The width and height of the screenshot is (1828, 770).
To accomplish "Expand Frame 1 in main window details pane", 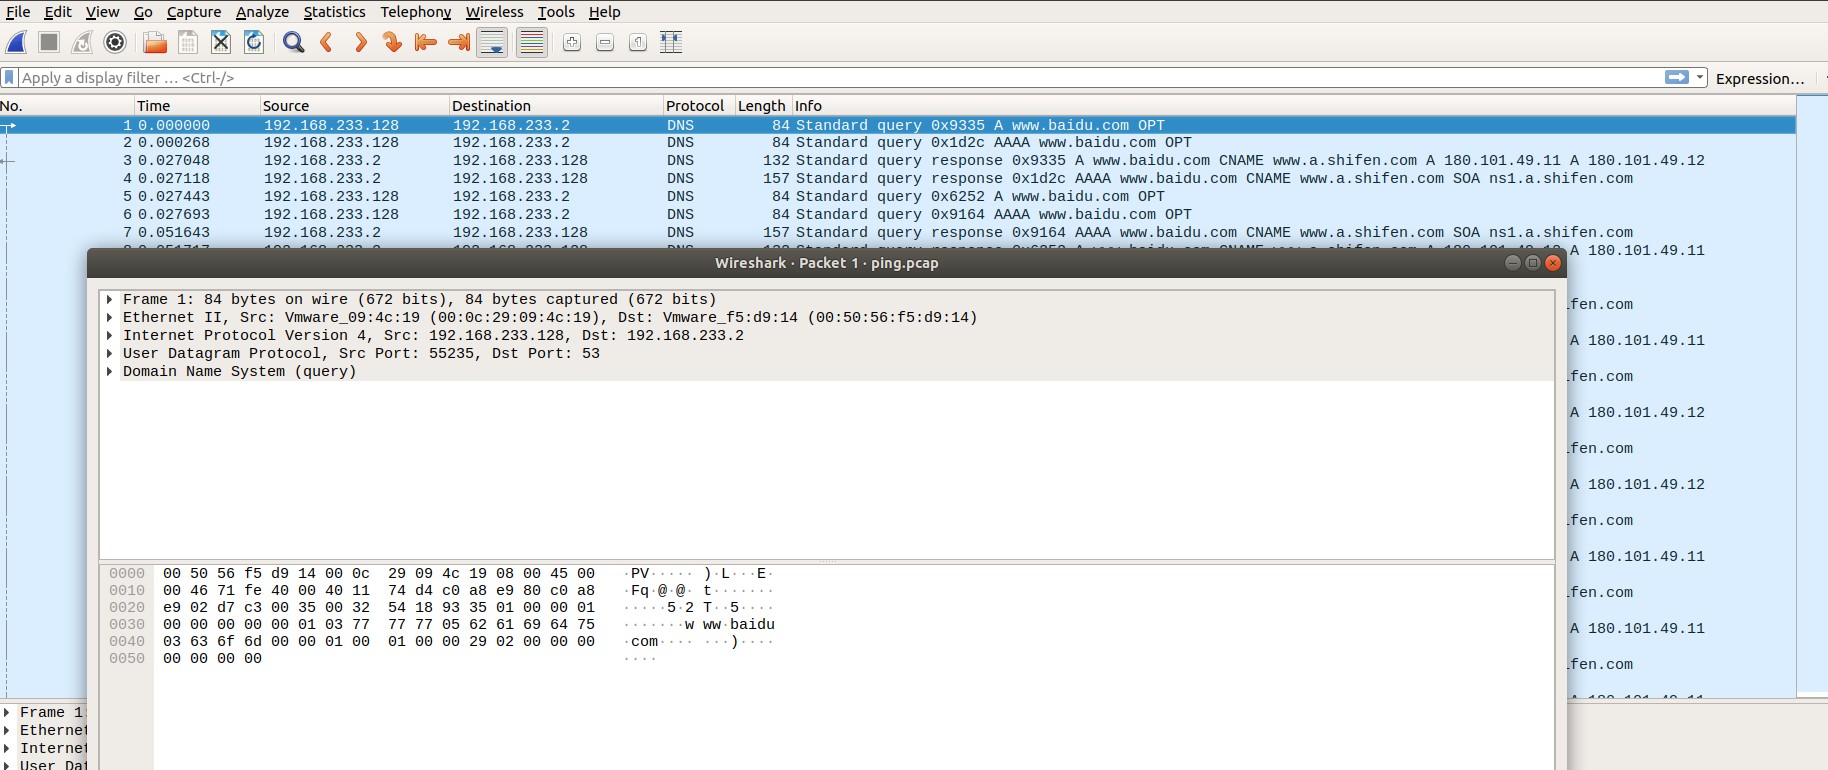I will (7, 712).
